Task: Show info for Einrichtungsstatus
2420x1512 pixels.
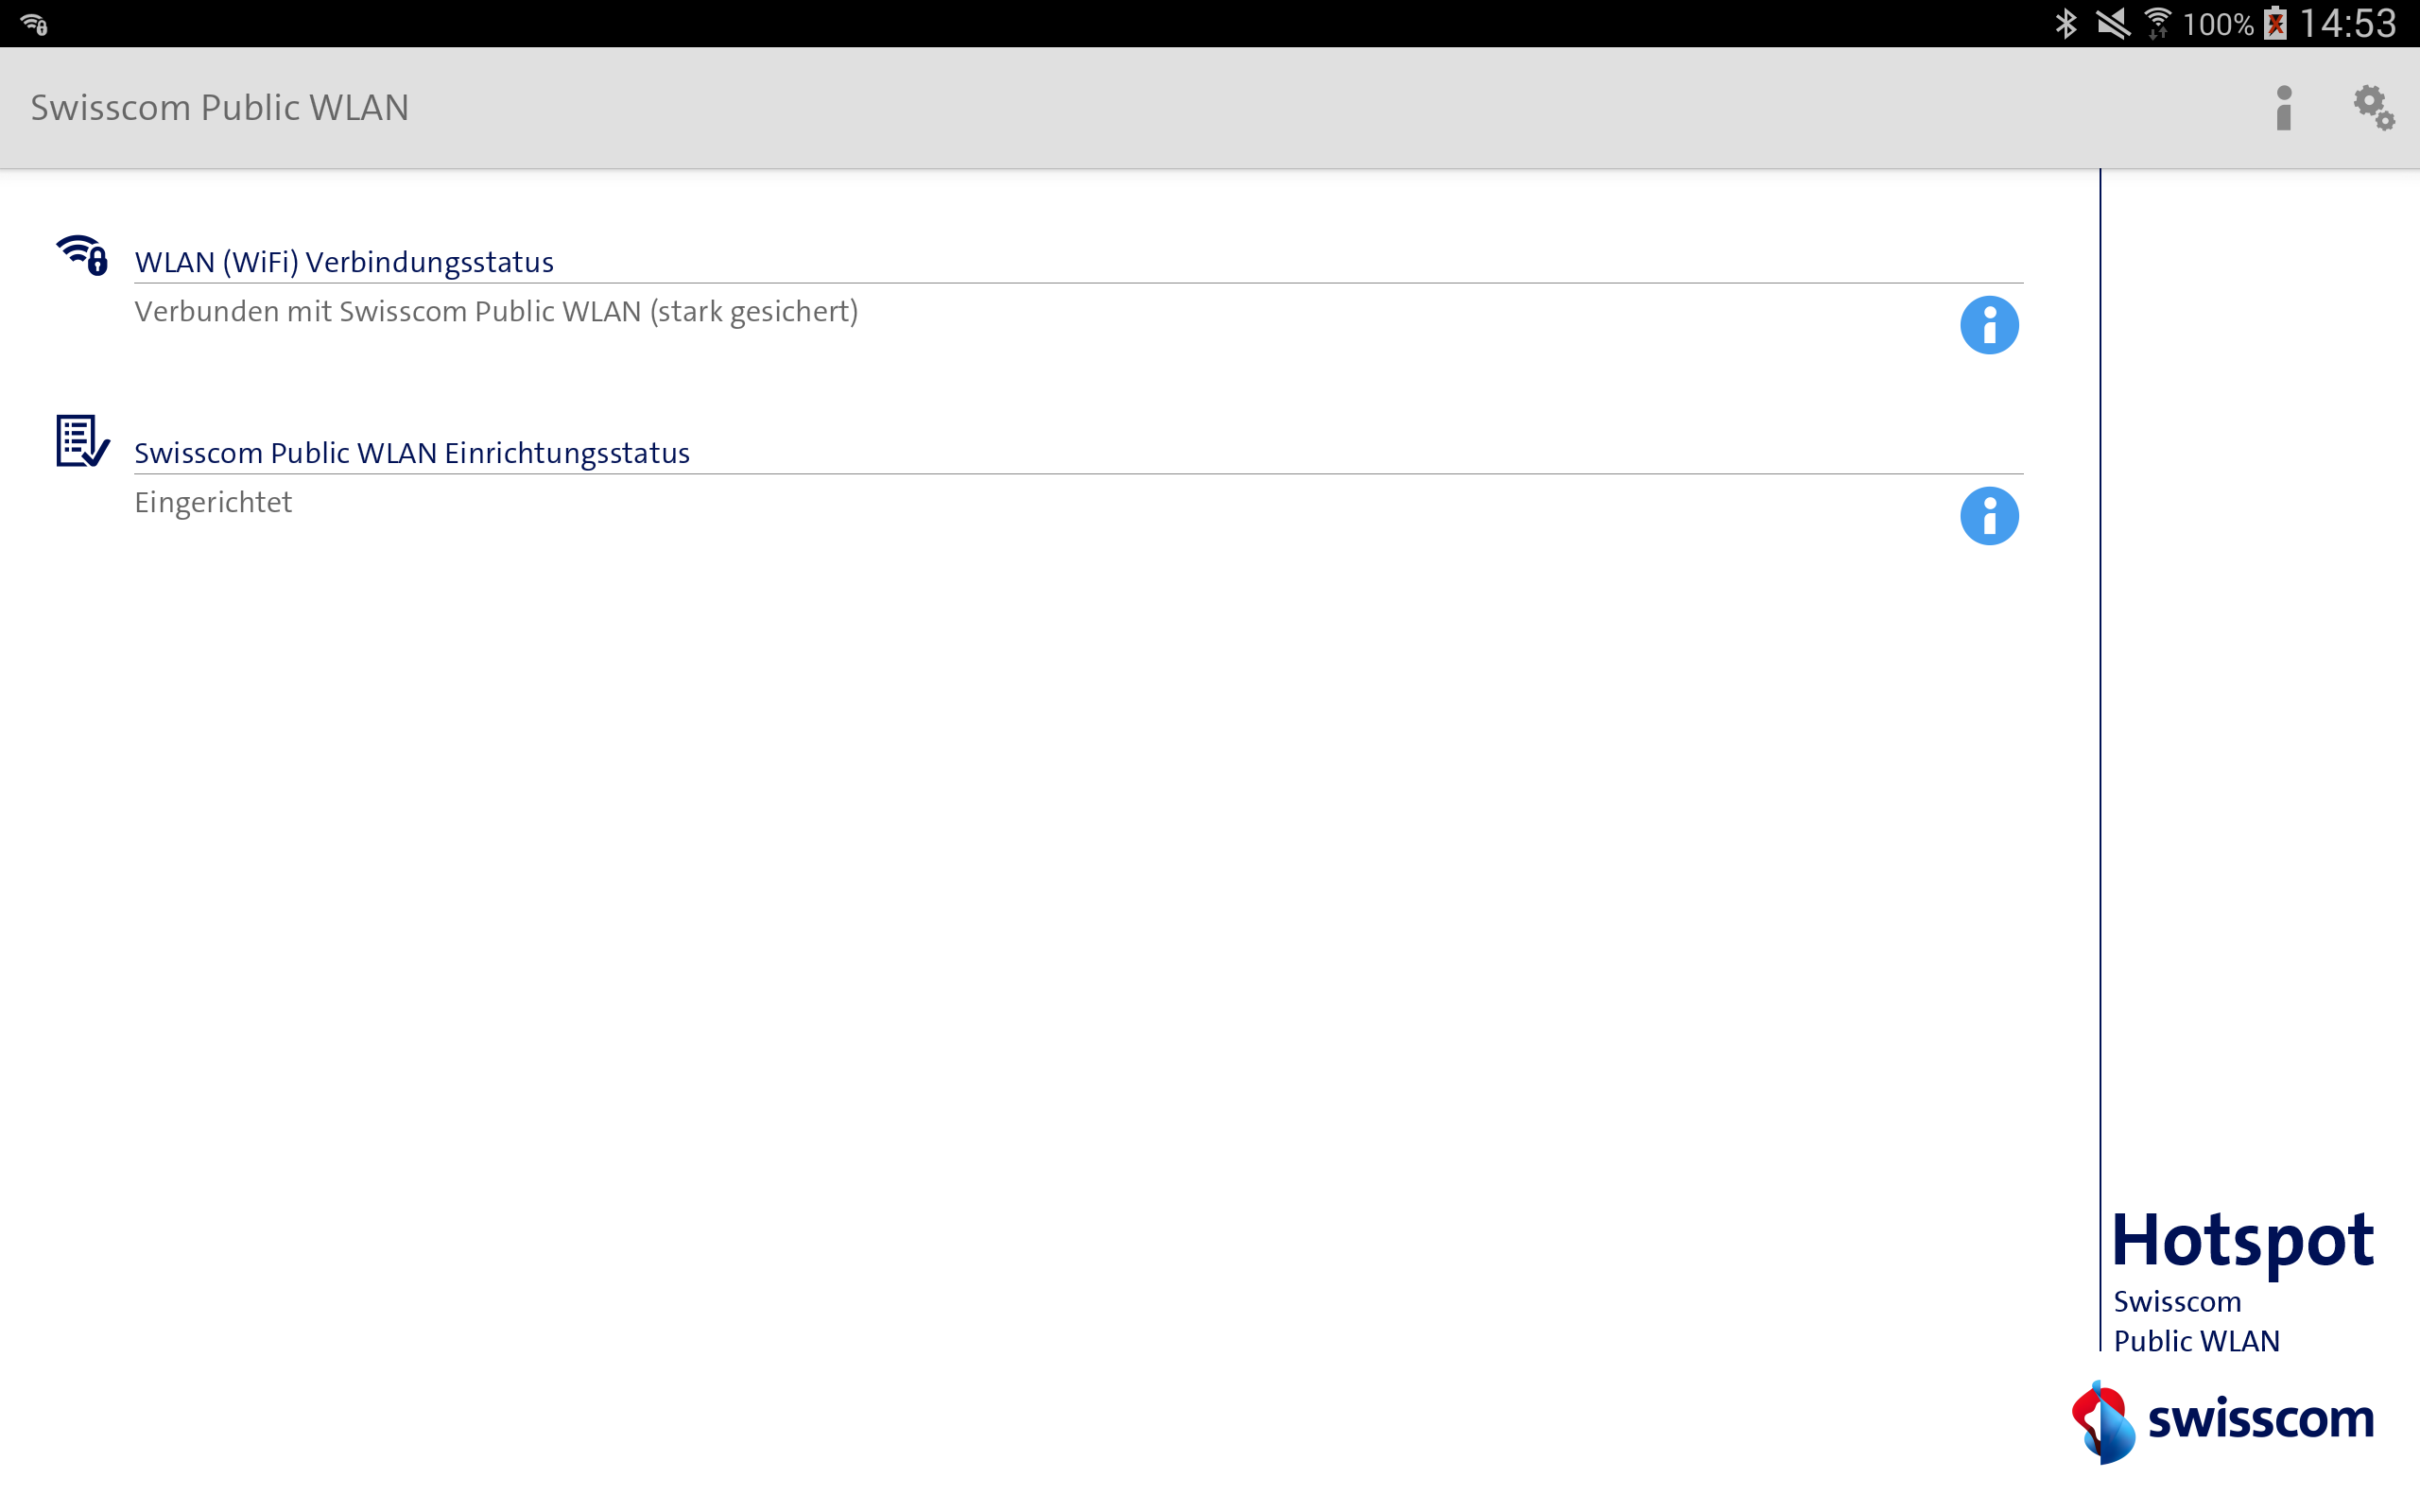Action: (1989, 516)
